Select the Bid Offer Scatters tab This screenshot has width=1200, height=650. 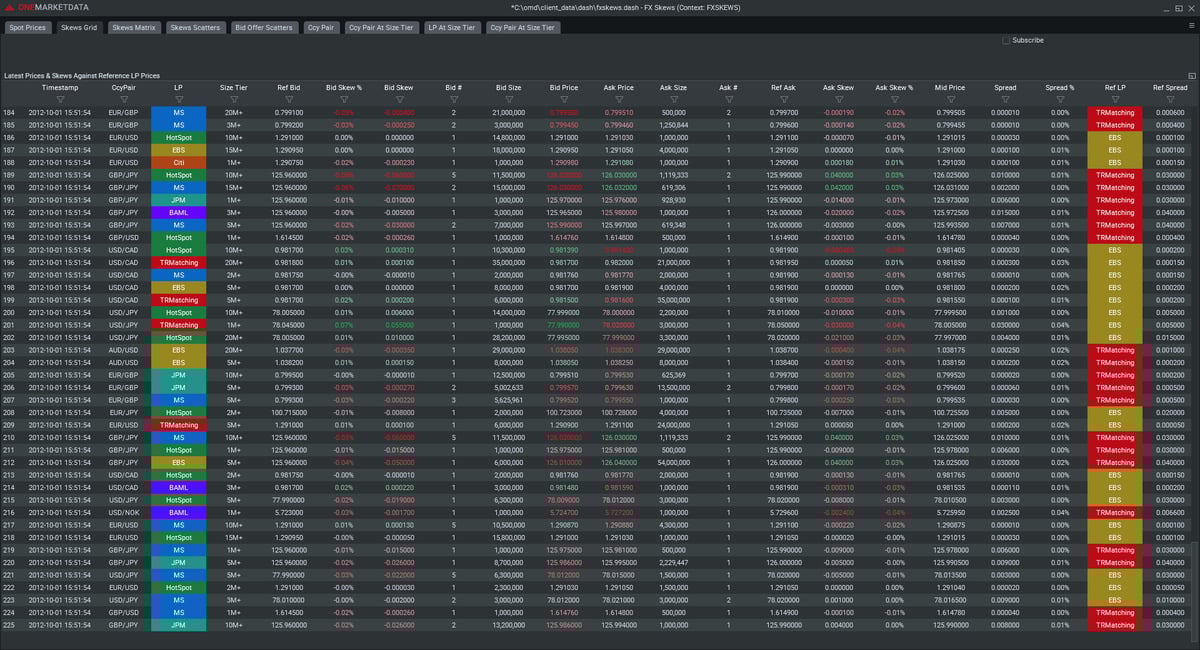click(x=264, y=28)
